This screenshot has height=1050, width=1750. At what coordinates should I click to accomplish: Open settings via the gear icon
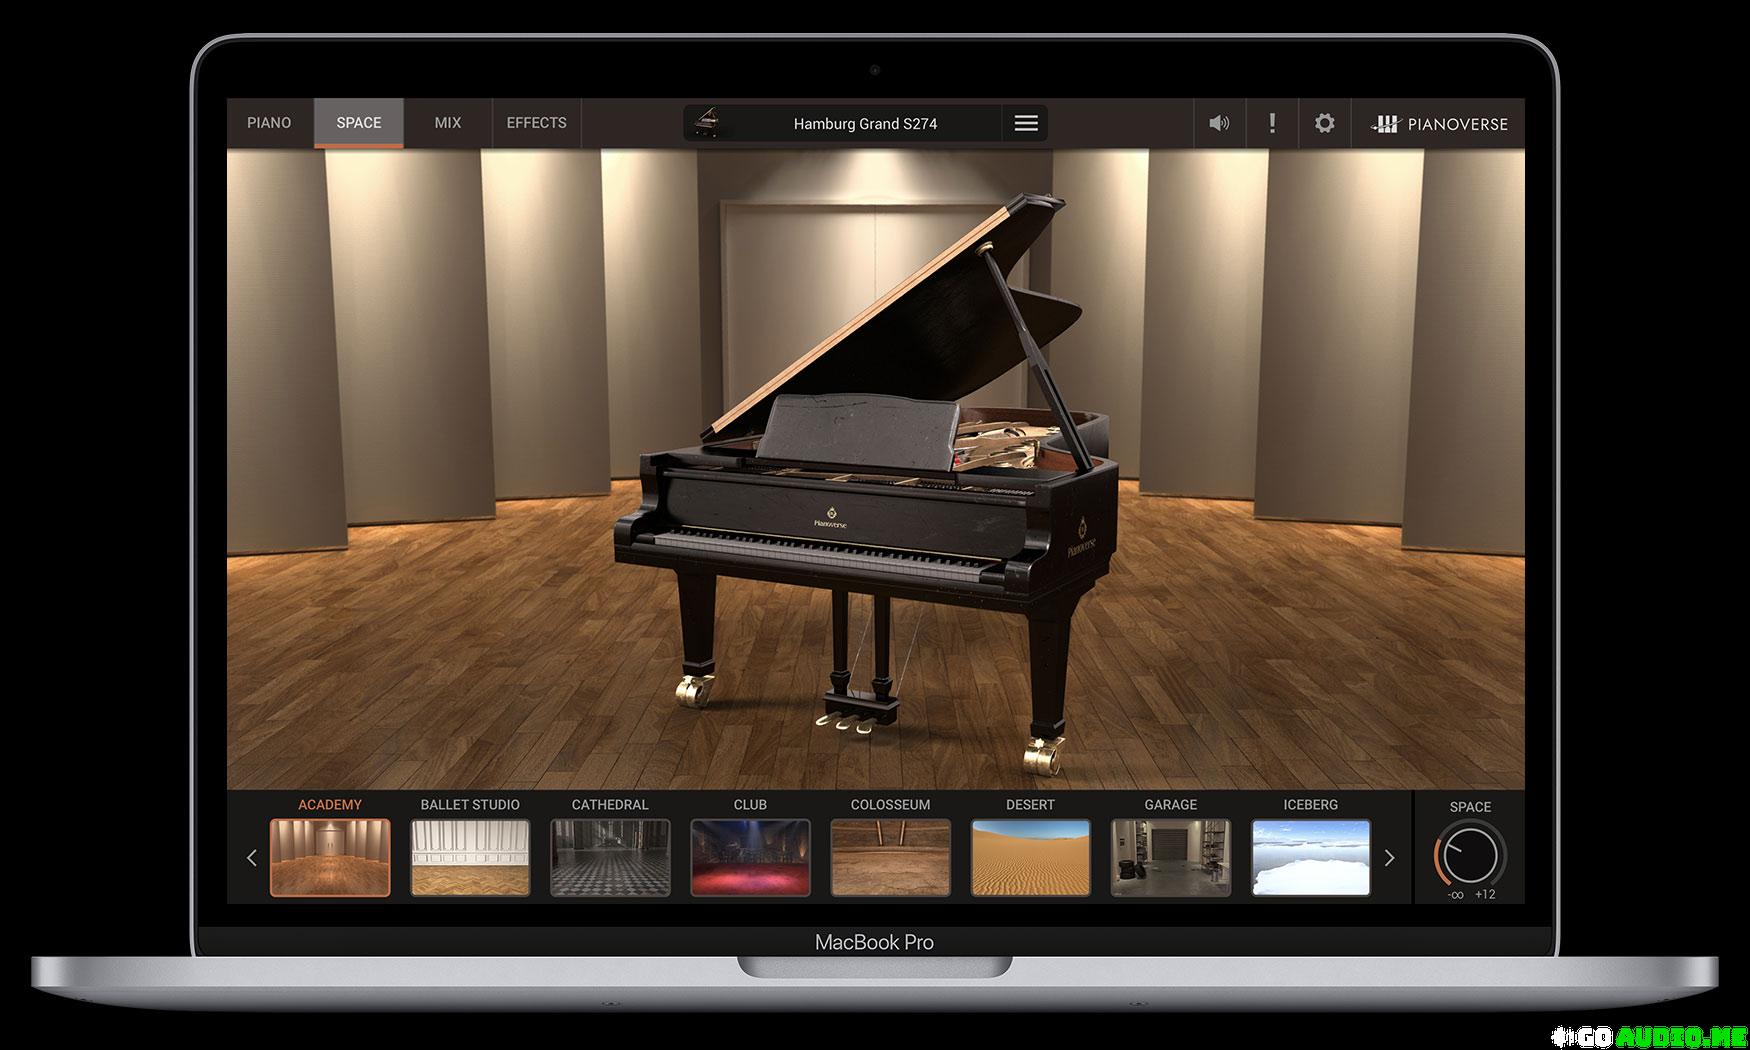click(1324, 123)
